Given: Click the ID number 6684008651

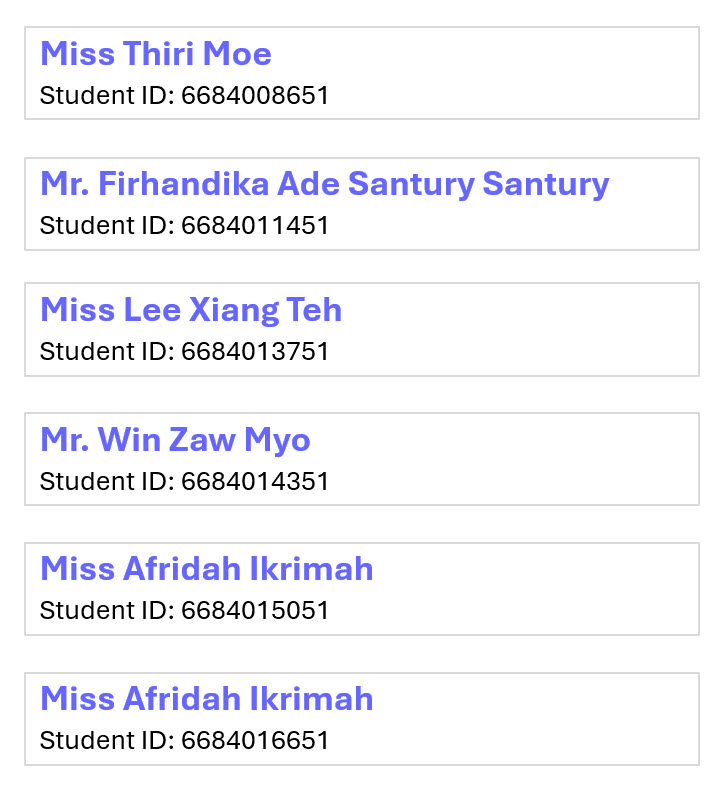Looking at the screenshot, I should 255,96.
